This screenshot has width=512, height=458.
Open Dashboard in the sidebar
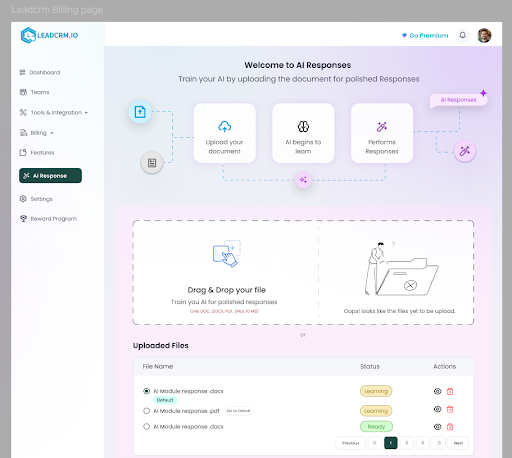click(40, 72)
